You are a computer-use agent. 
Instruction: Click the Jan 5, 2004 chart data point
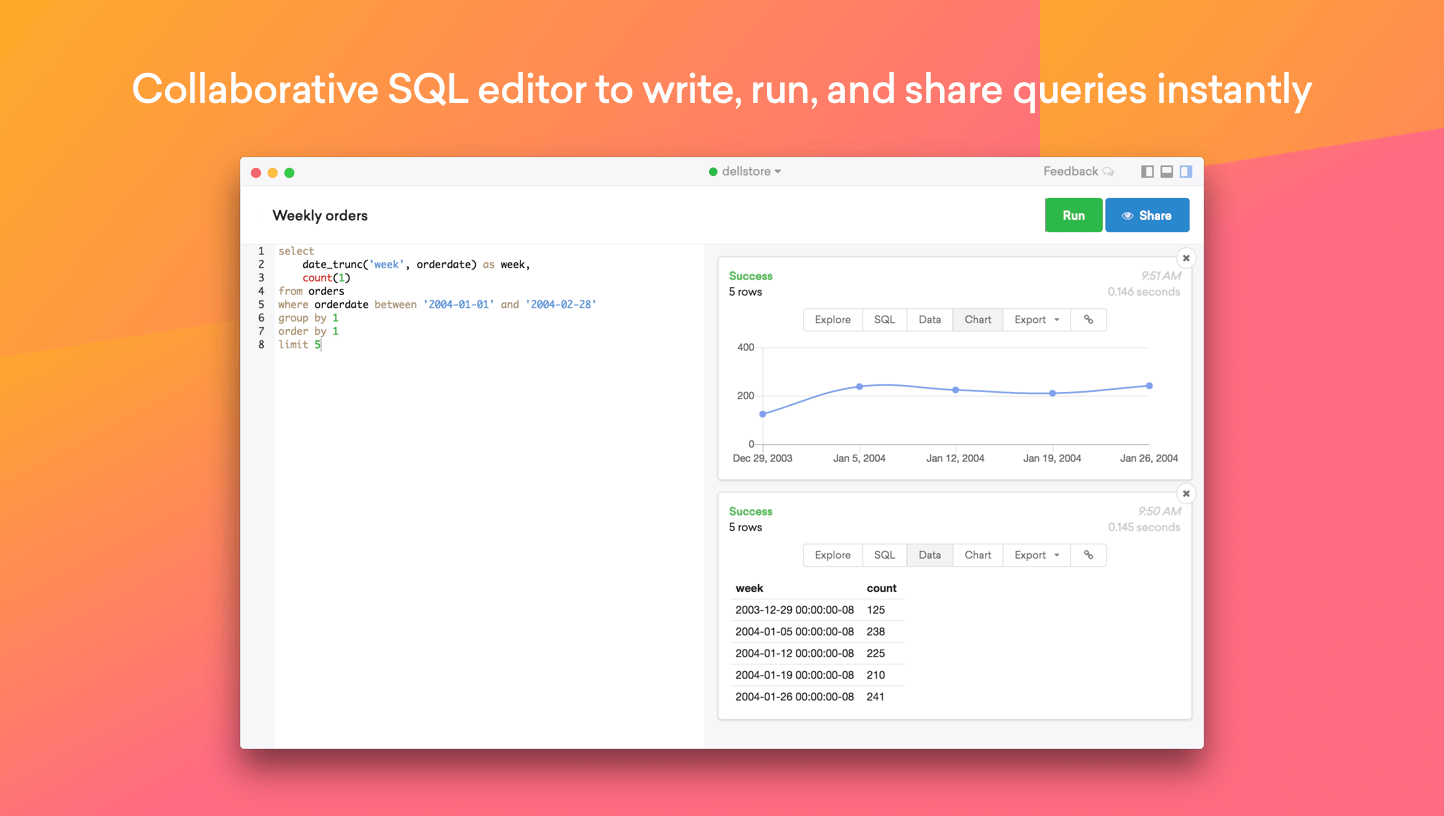(x=859, y=386)
